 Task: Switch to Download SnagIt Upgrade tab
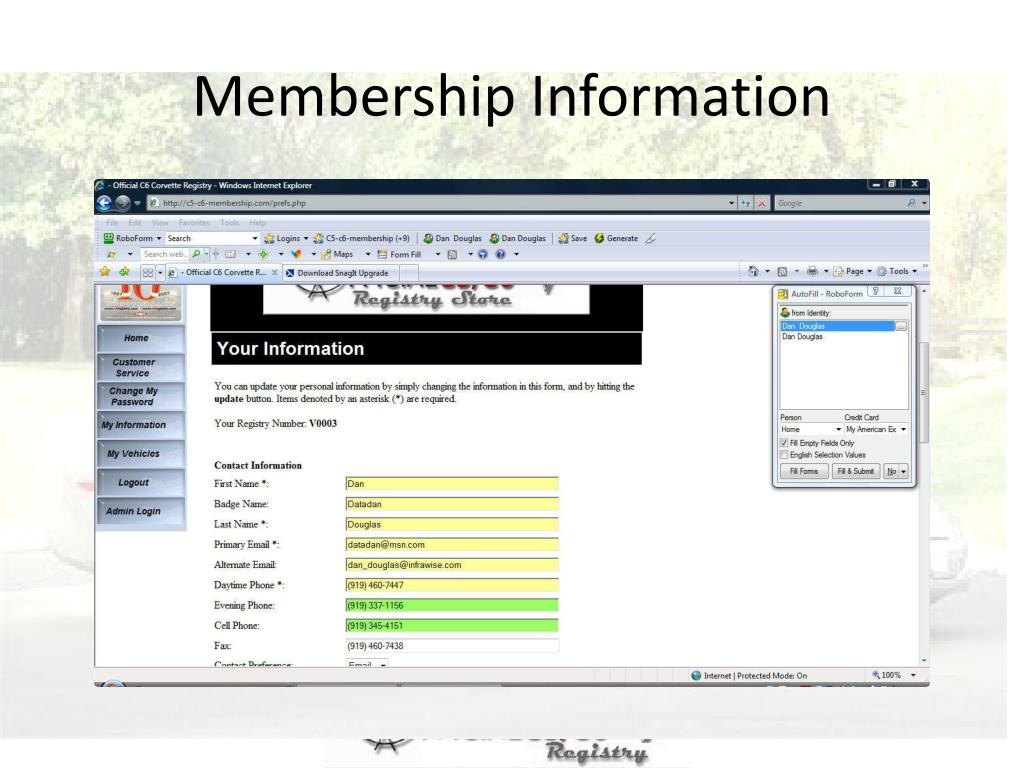[x=338, y=273]
